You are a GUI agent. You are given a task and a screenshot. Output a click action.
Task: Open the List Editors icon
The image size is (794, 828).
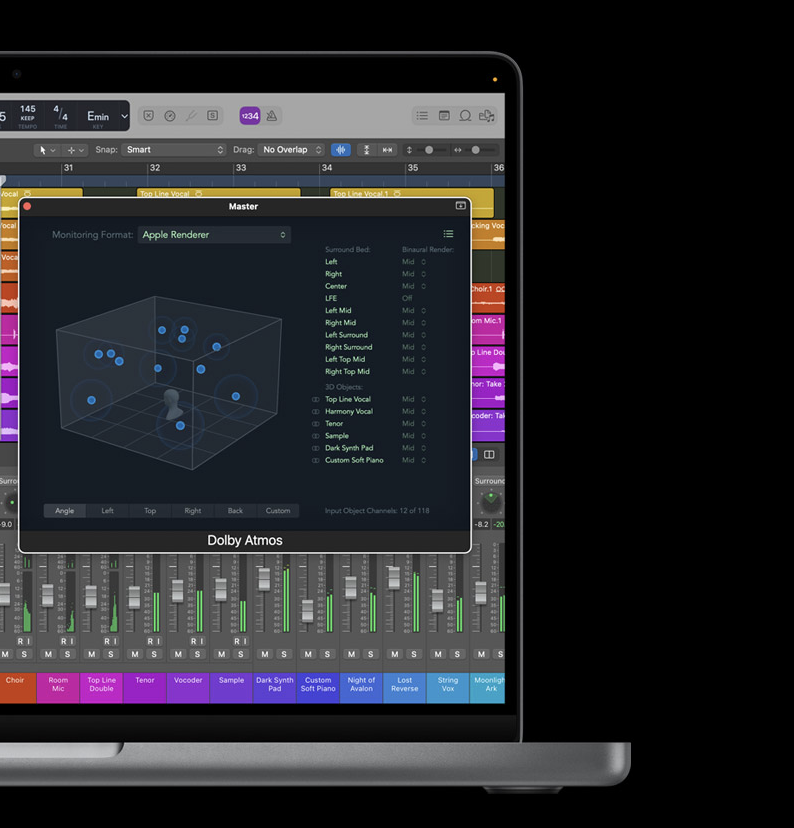coord(422,116)
